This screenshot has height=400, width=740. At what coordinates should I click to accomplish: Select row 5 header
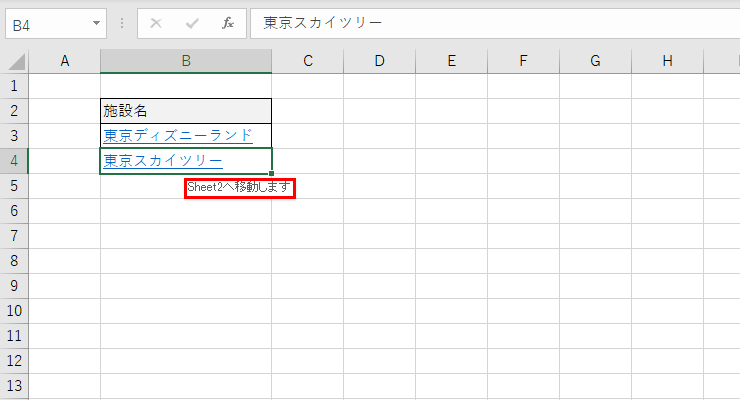click(x=14, y=186)
